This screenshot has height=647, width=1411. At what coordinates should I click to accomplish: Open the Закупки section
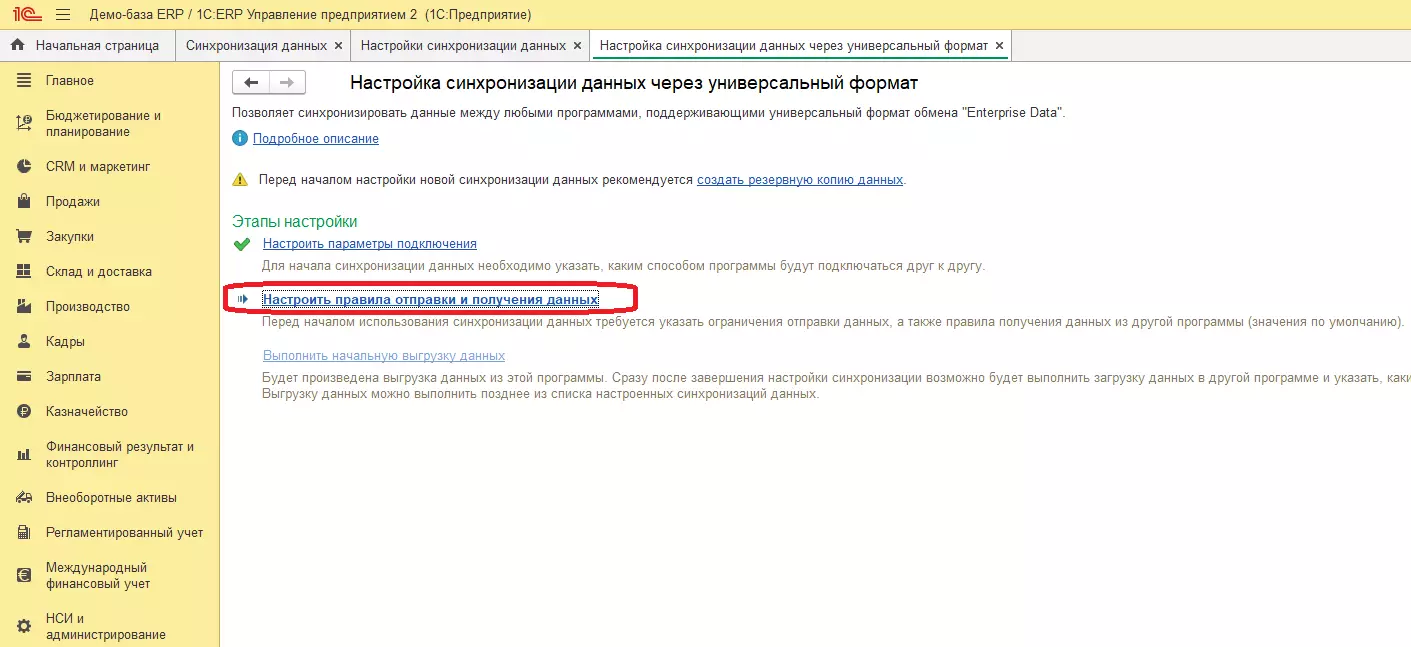(70, 237)
